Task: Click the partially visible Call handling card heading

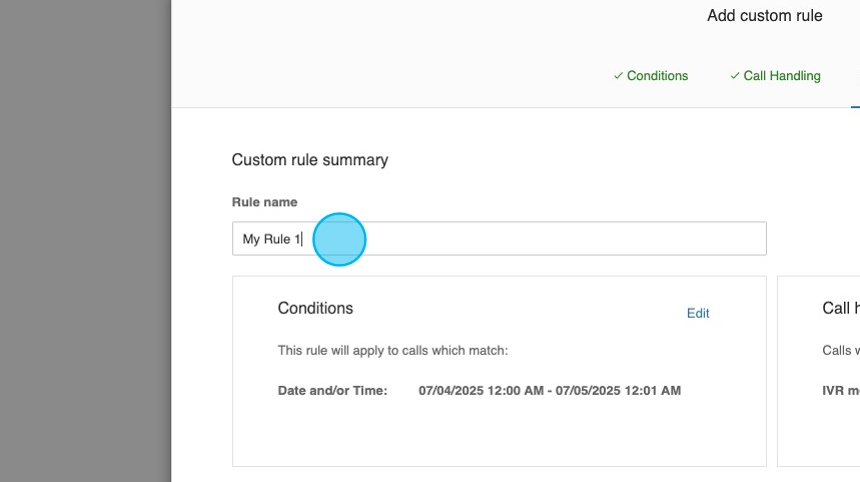Action: (840, 308)
